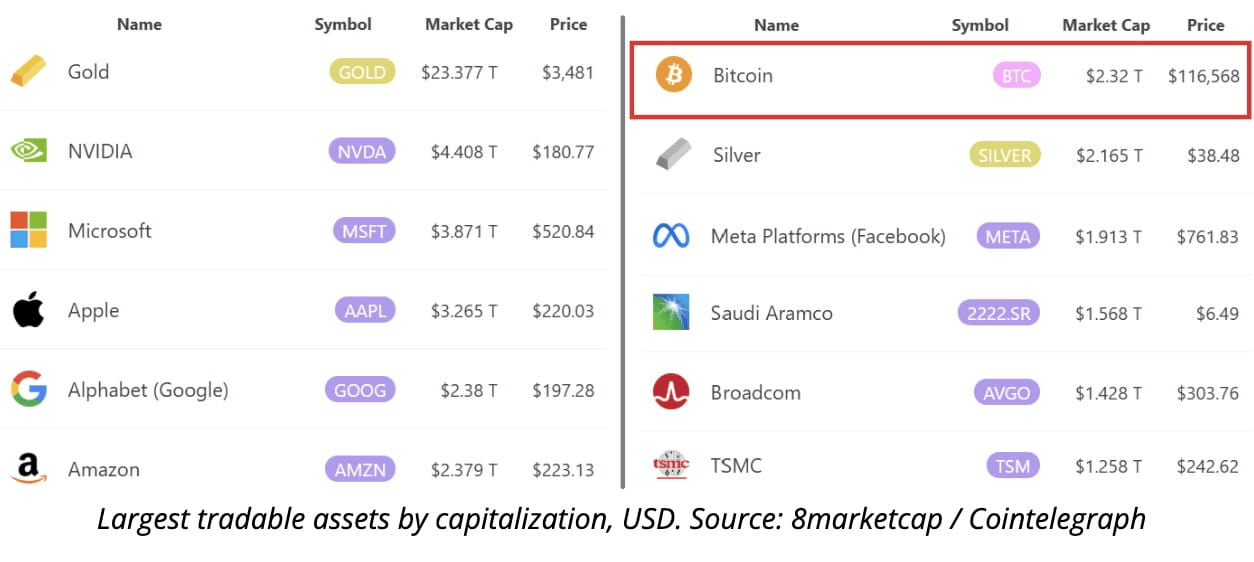Click the Amazon logo icon
This screenshot has width=1254, height=562.
tap(28, 468)
